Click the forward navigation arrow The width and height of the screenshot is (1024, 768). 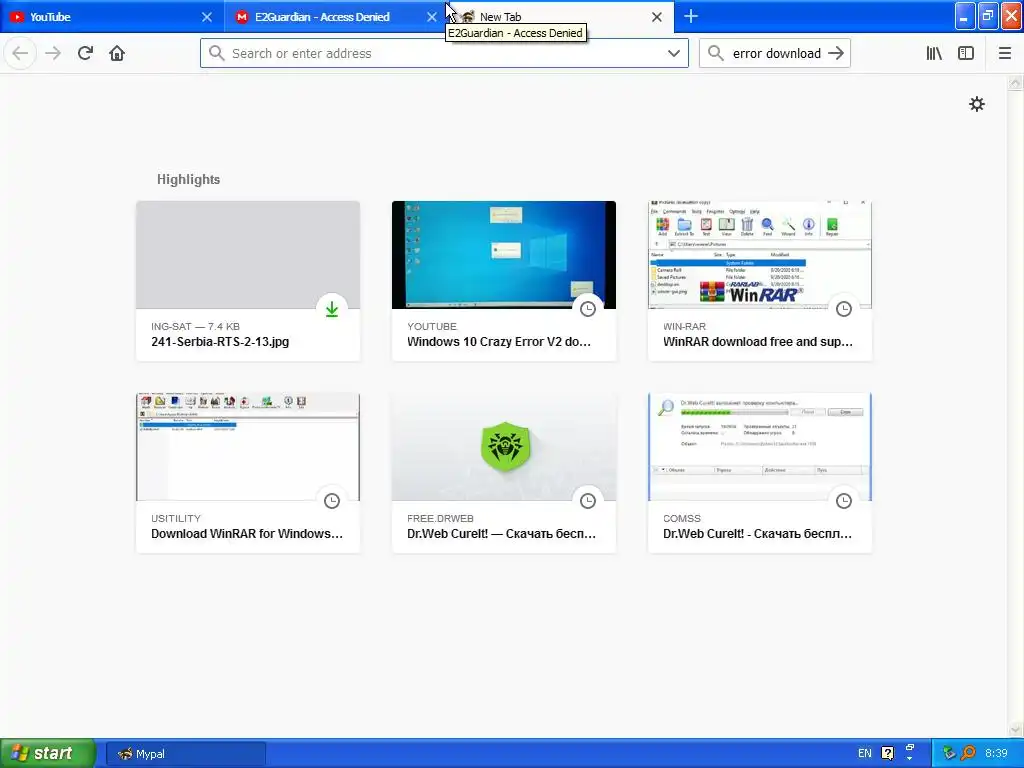click(x=53, y=53)
